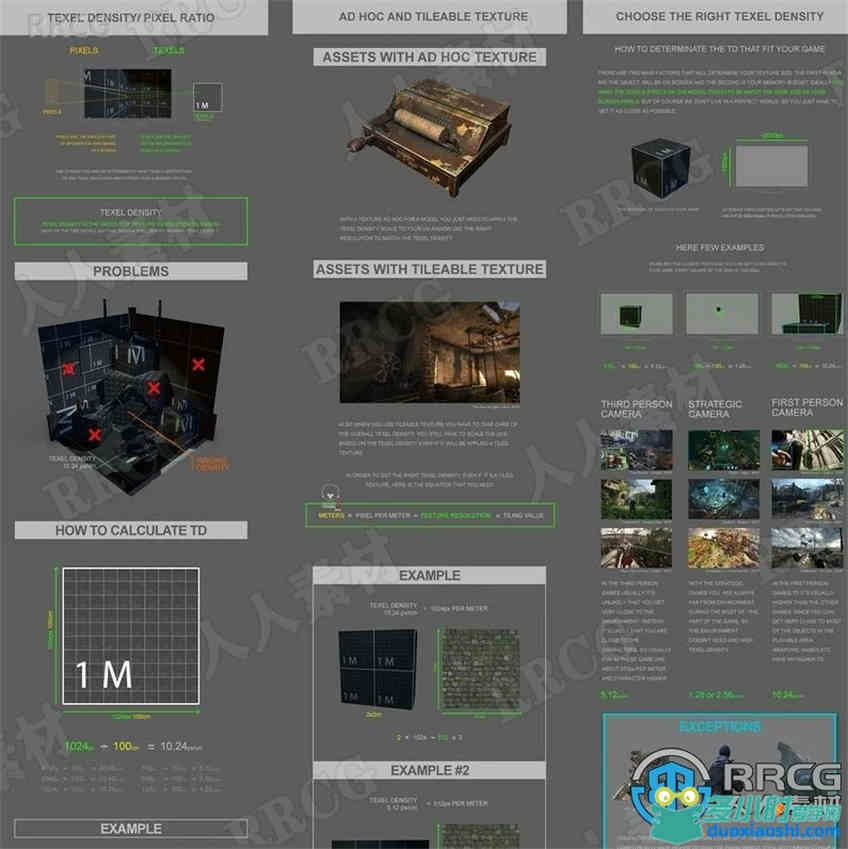The image size is (848, 849).
Task: Open the bottom screenshot under Third Person Camera
Action: (636, 548)
